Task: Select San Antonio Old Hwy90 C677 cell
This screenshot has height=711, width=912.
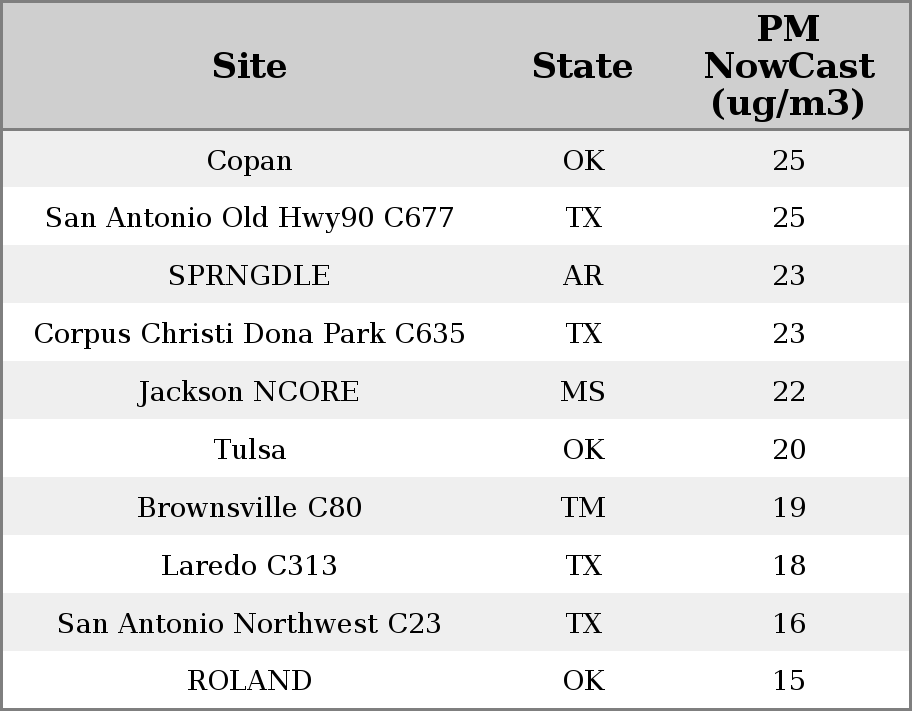Action: coord(249,218)
